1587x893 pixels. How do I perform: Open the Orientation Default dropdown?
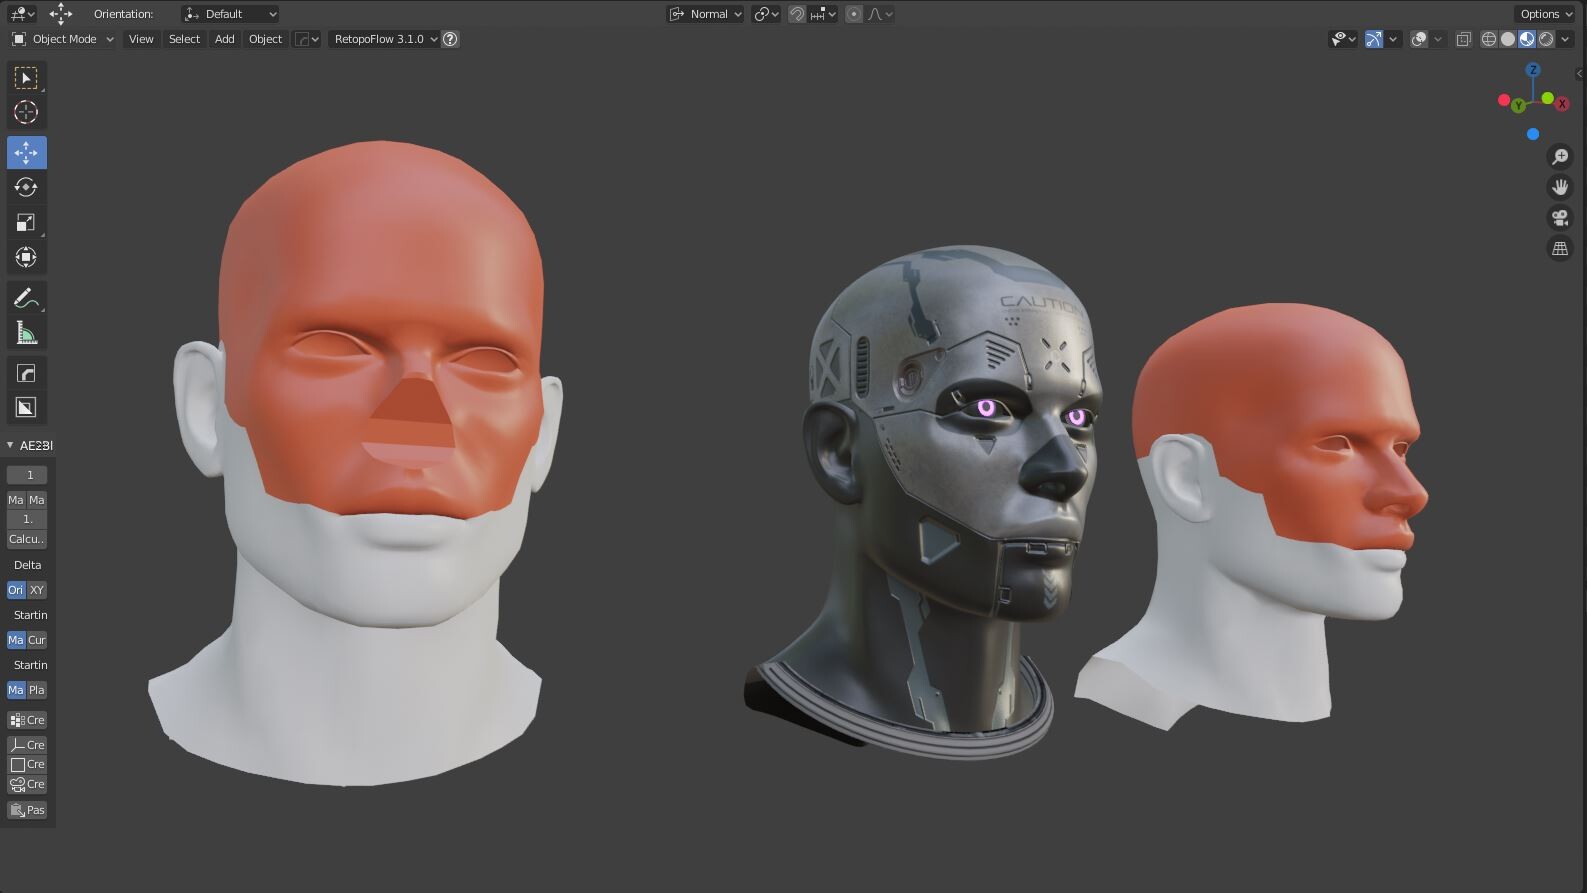pyautogui.click(x=230, y=14)
